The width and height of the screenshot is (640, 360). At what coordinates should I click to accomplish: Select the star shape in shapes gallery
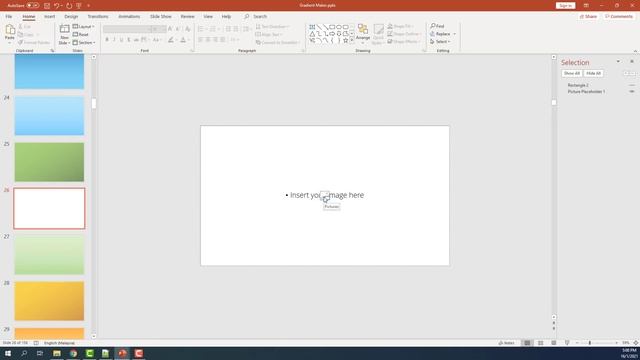pyautogui.click(x=345, y=40)
